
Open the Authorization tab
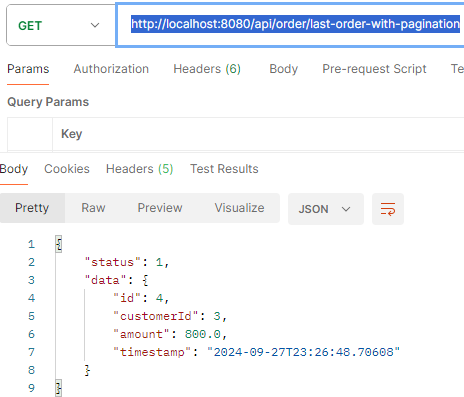(111, 69)
